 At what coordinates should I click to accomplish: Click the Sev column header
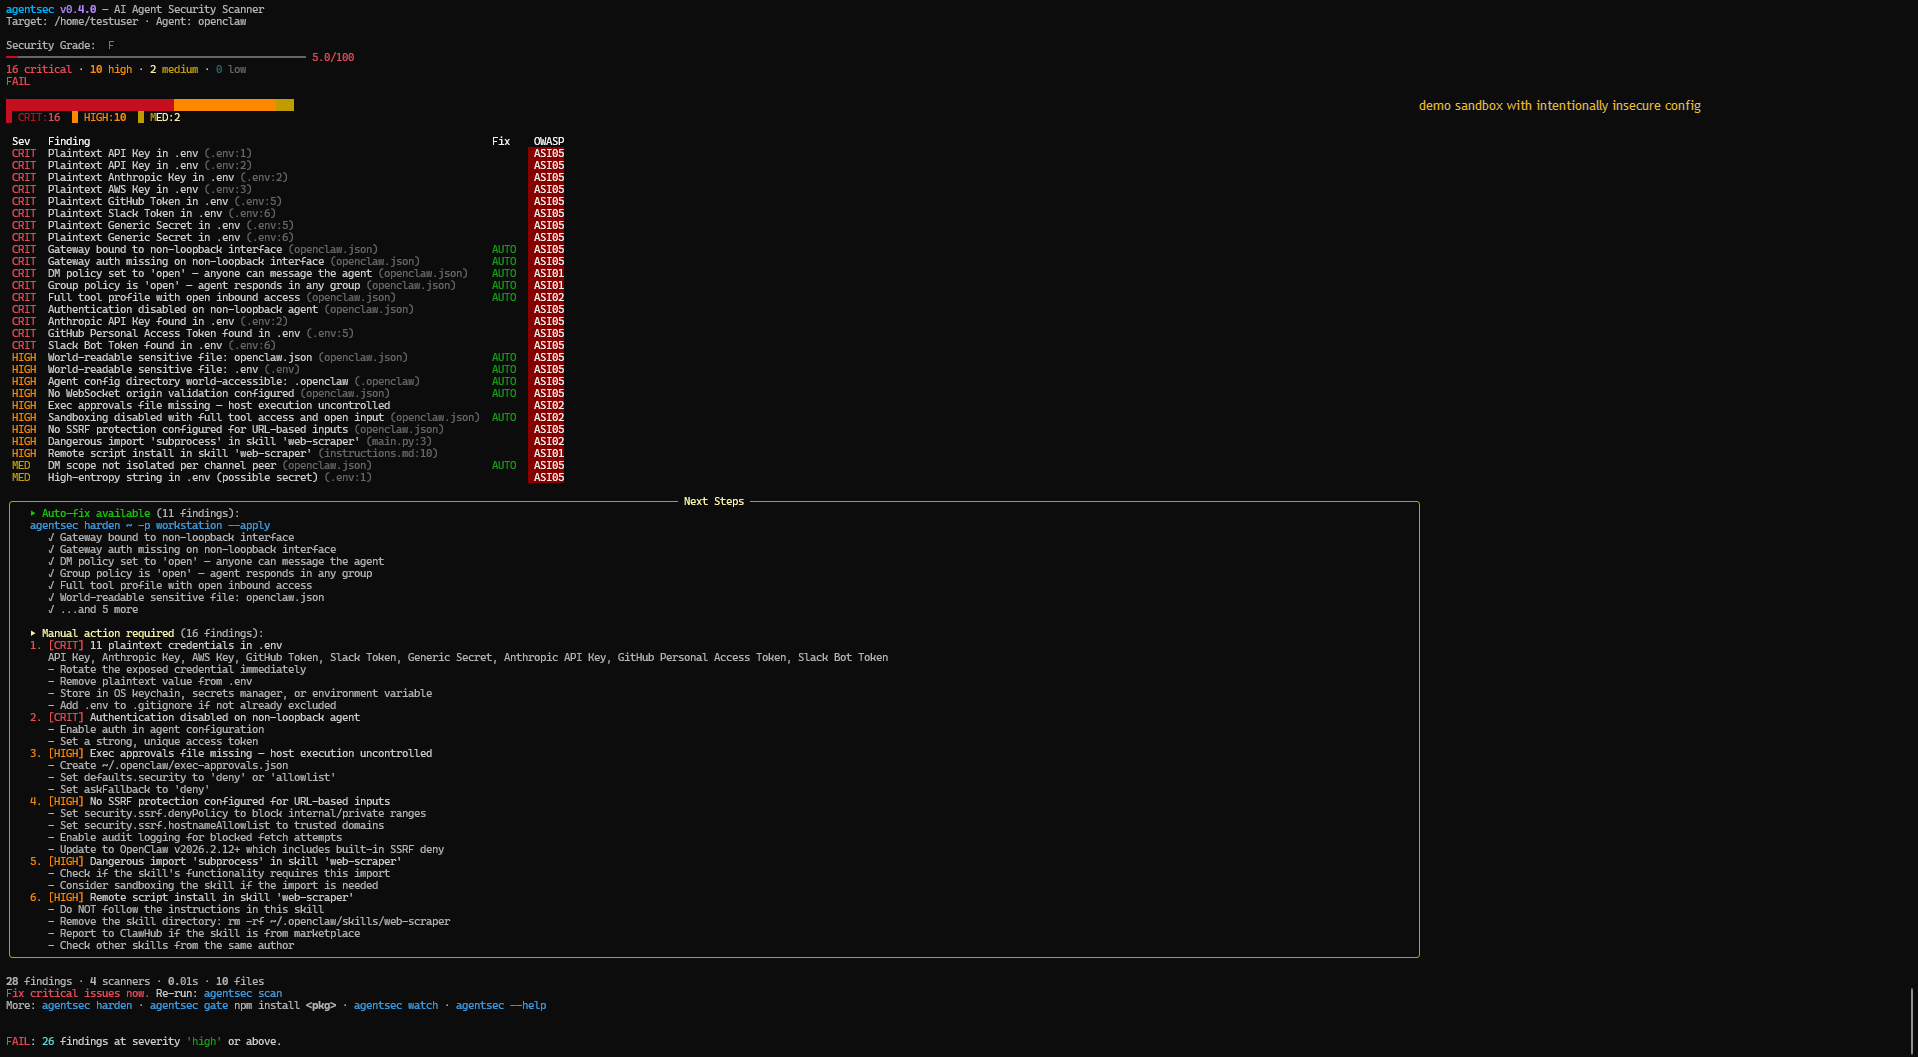[x=20, y=141]
